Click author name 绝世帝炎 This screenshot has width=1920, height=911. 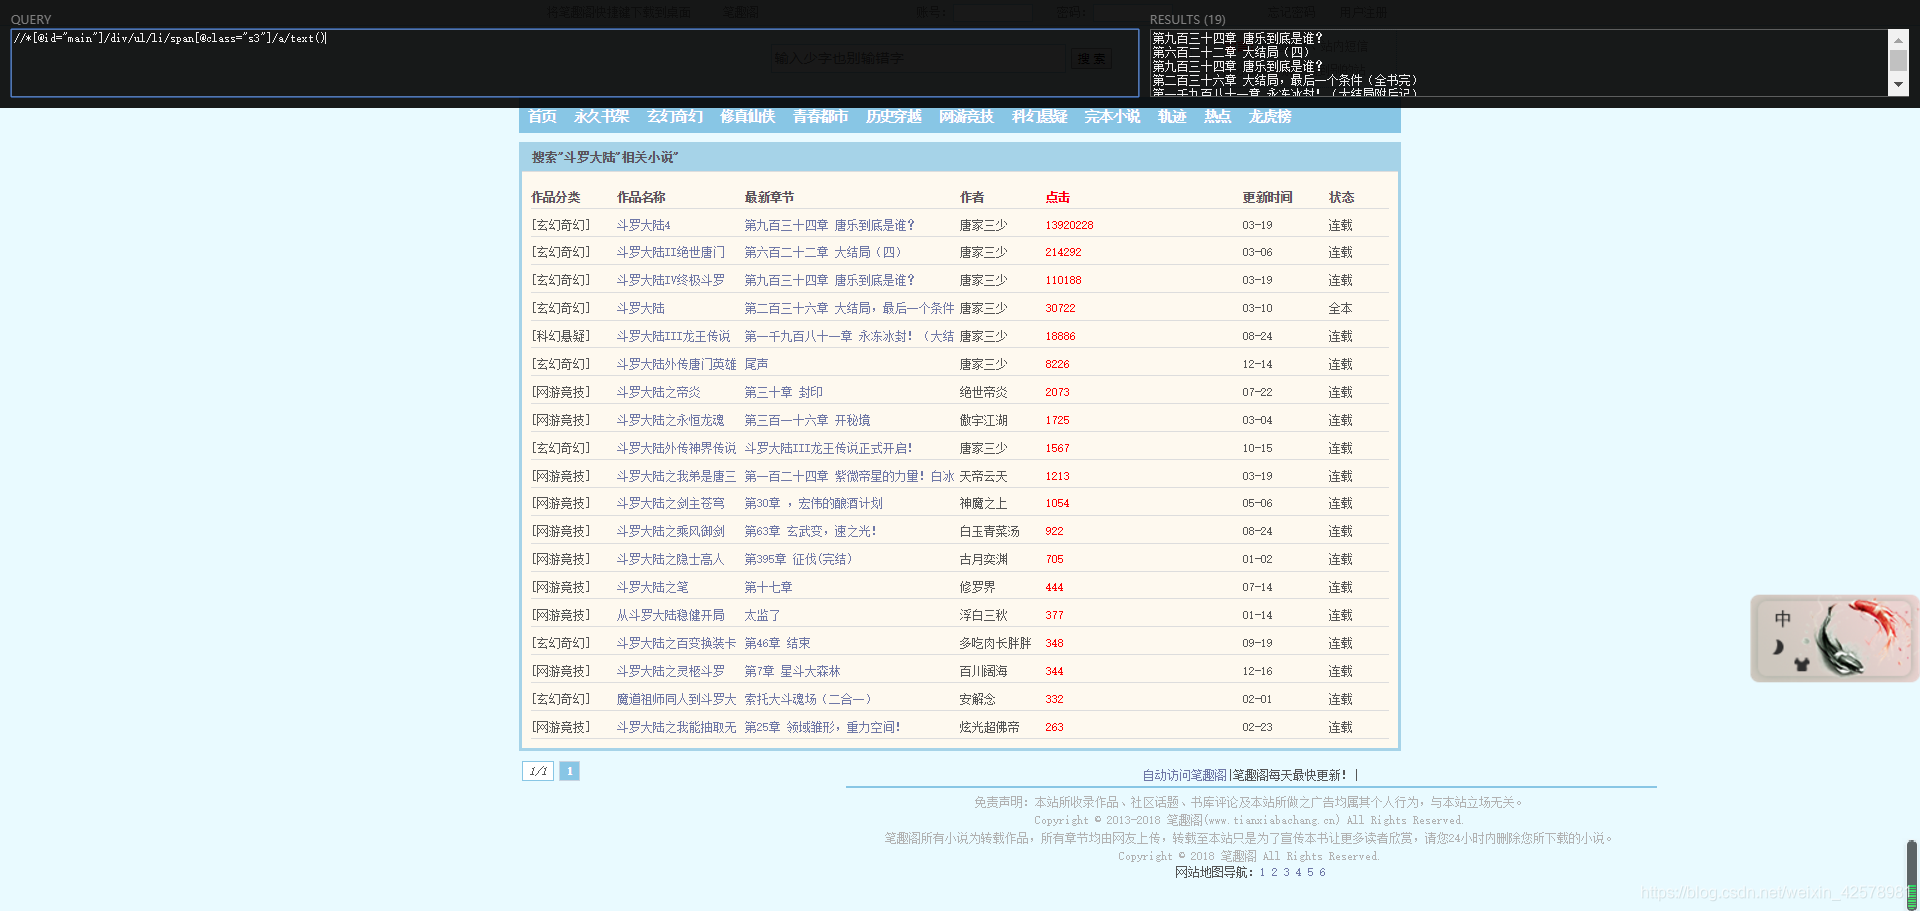tap(983, 393)
